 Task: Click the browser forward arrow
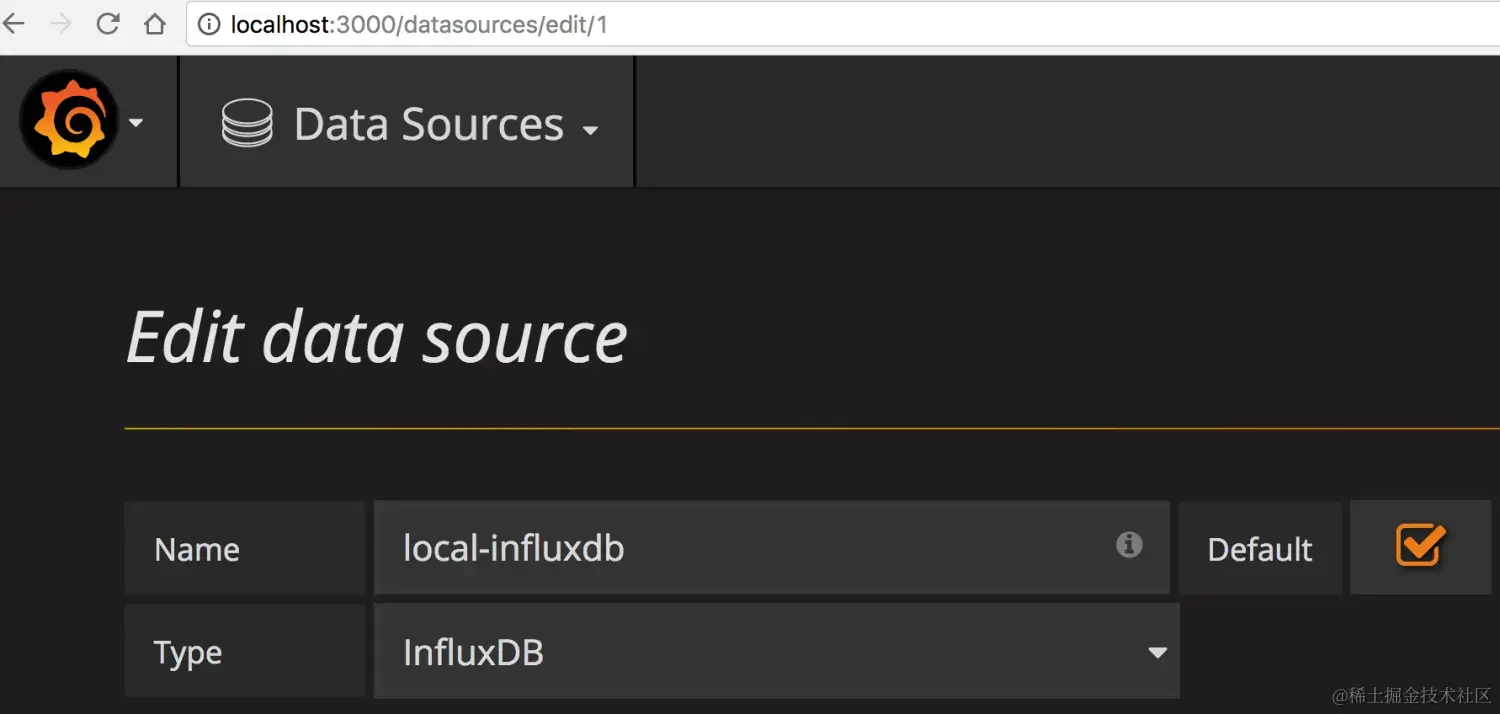point(61,24)
